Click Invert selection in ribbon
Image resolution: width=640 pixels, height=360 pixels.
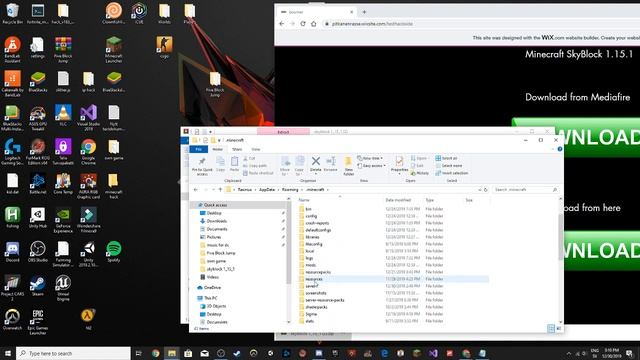click(451, 173)
